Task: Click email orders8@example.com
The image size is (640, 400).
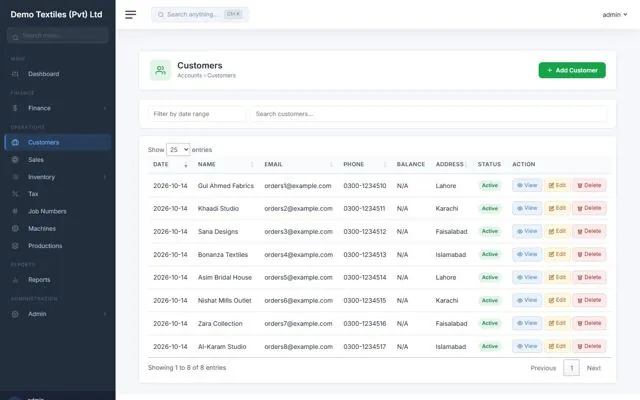Action: 298,347
